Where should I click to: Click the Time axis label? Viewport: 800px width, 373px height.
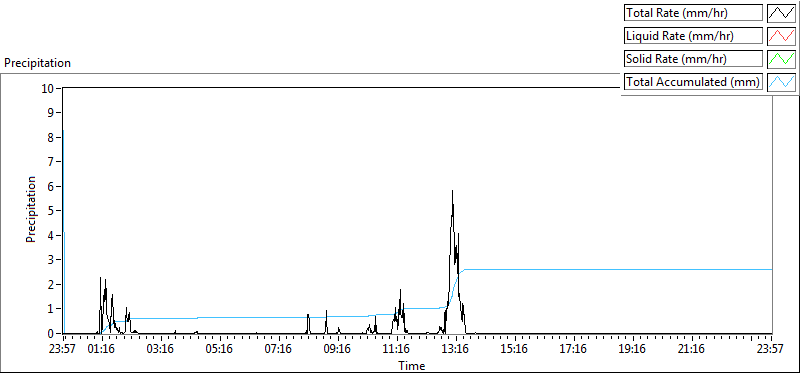[411, 365]
